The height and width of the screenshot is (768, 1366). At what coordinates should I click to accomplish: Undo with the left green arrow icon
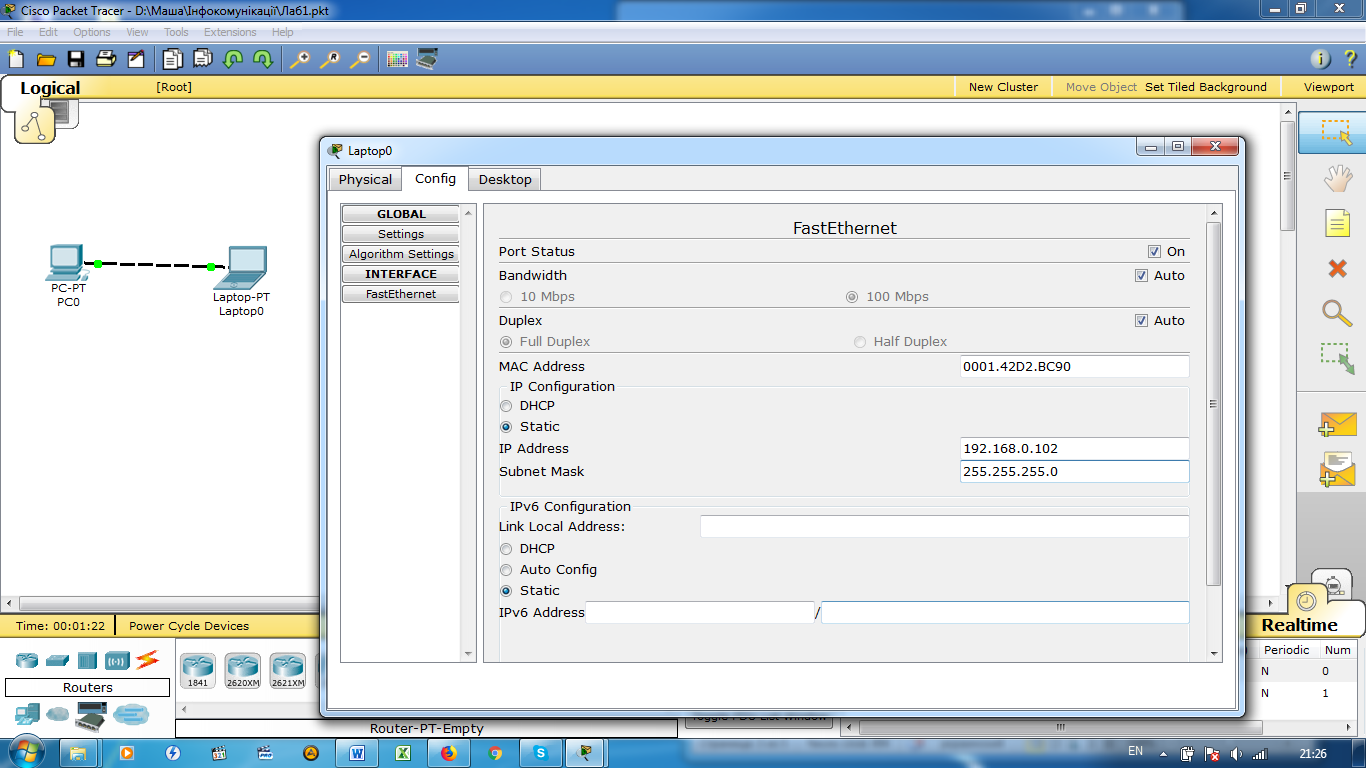tap(233, 59)
